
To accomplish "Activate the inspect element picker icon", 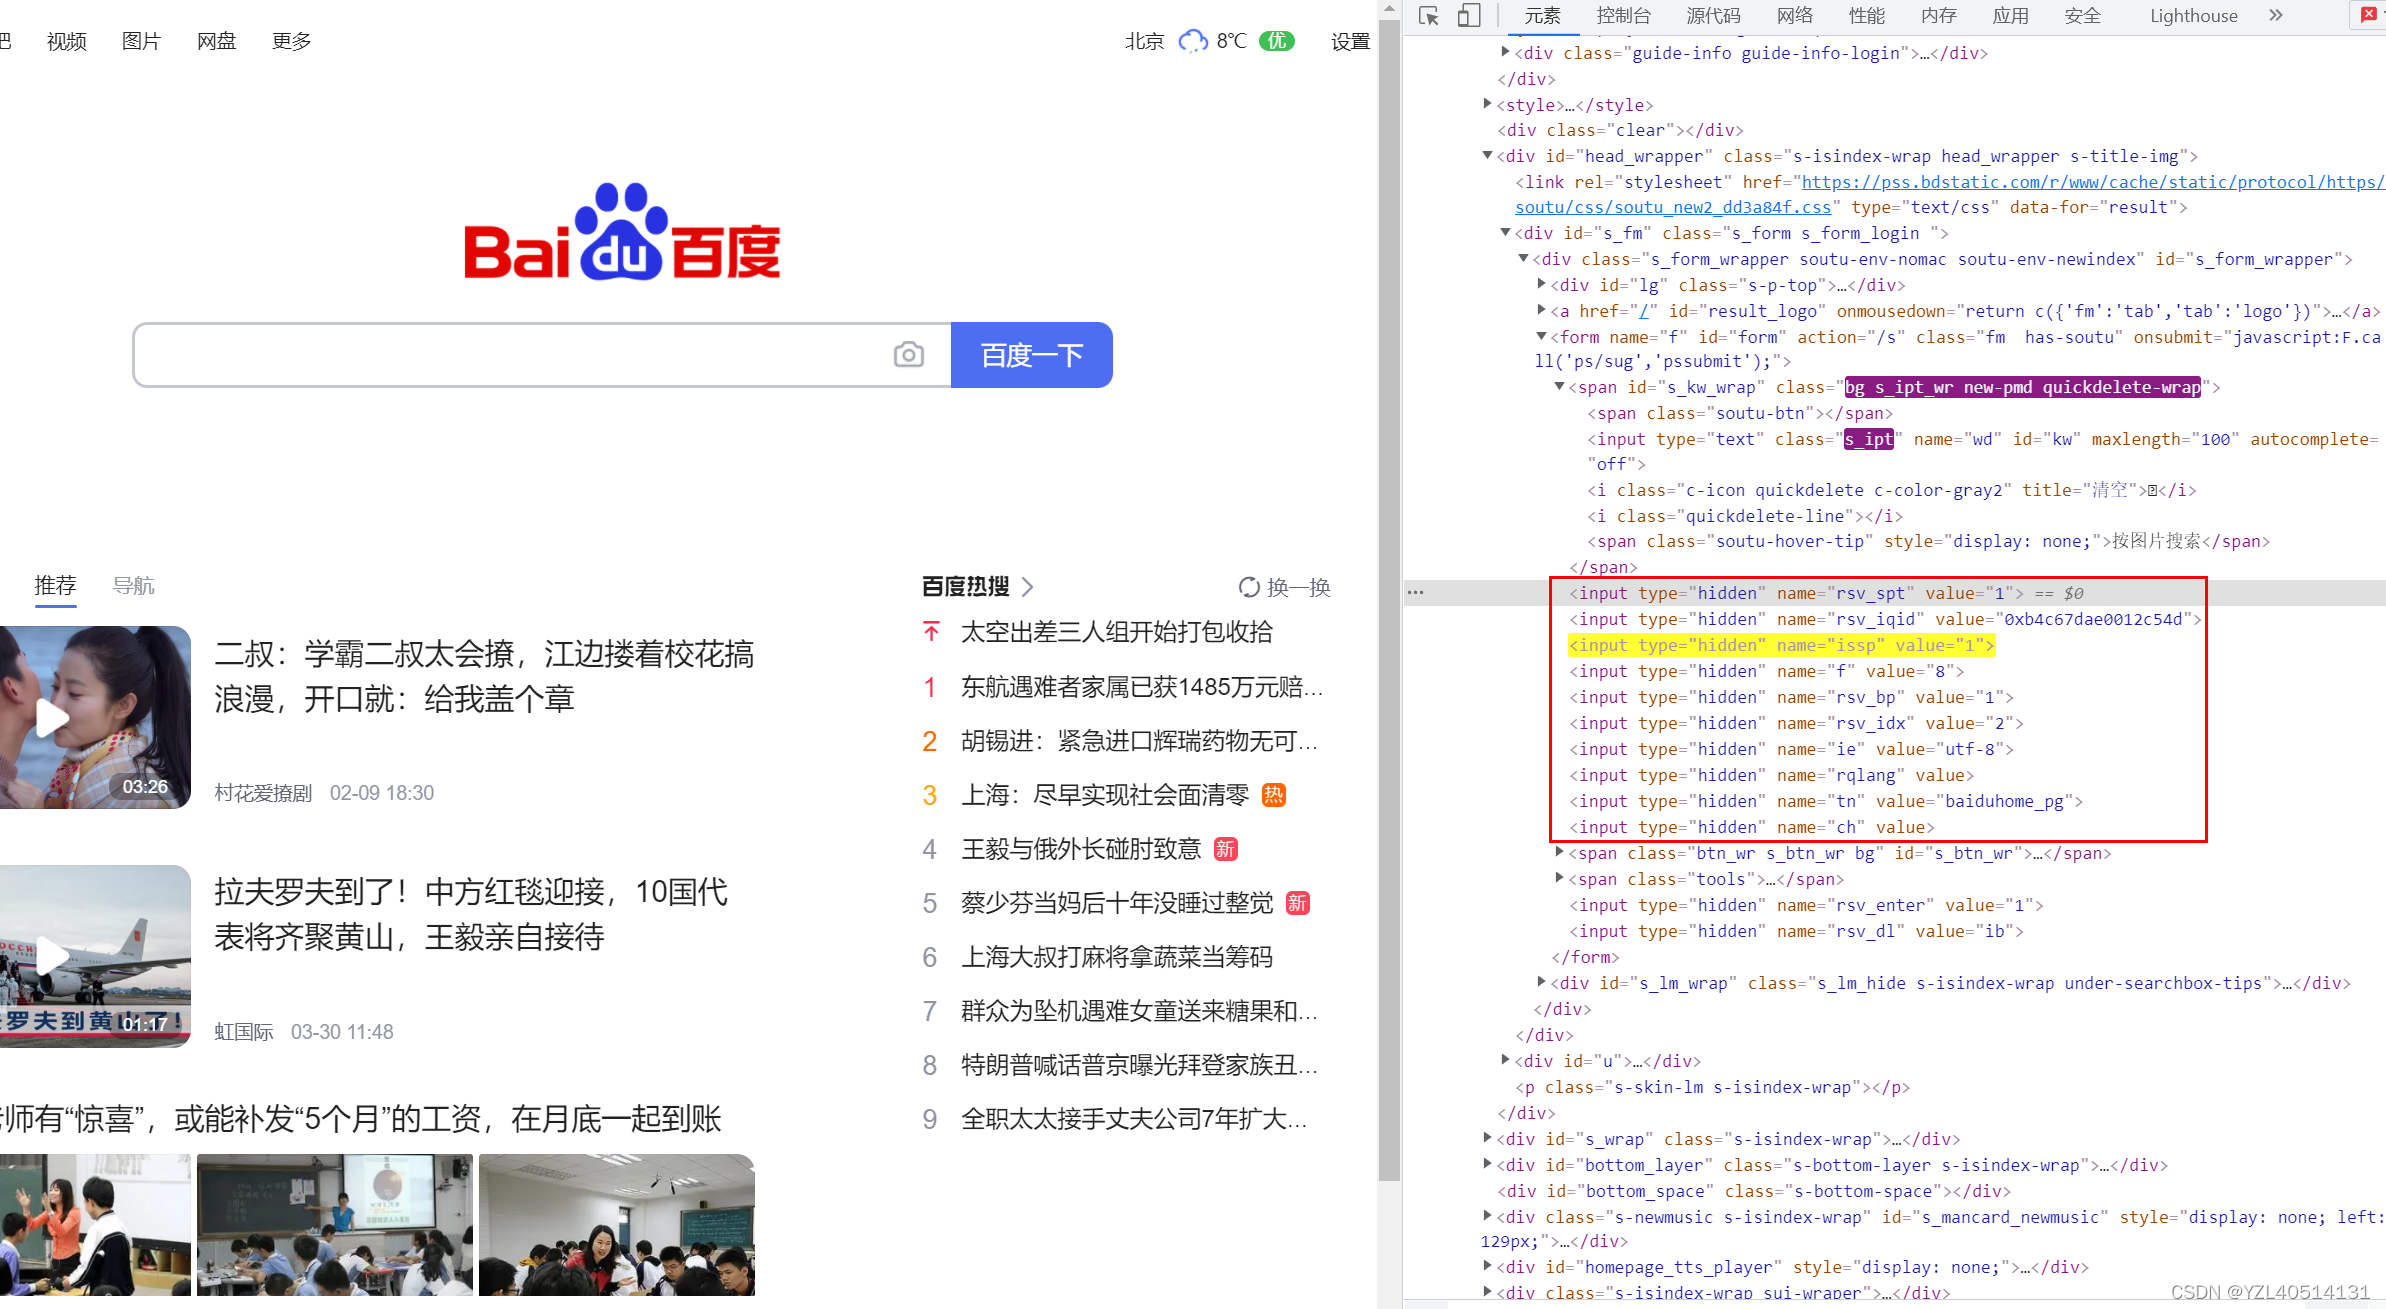I will [1428, 16].
